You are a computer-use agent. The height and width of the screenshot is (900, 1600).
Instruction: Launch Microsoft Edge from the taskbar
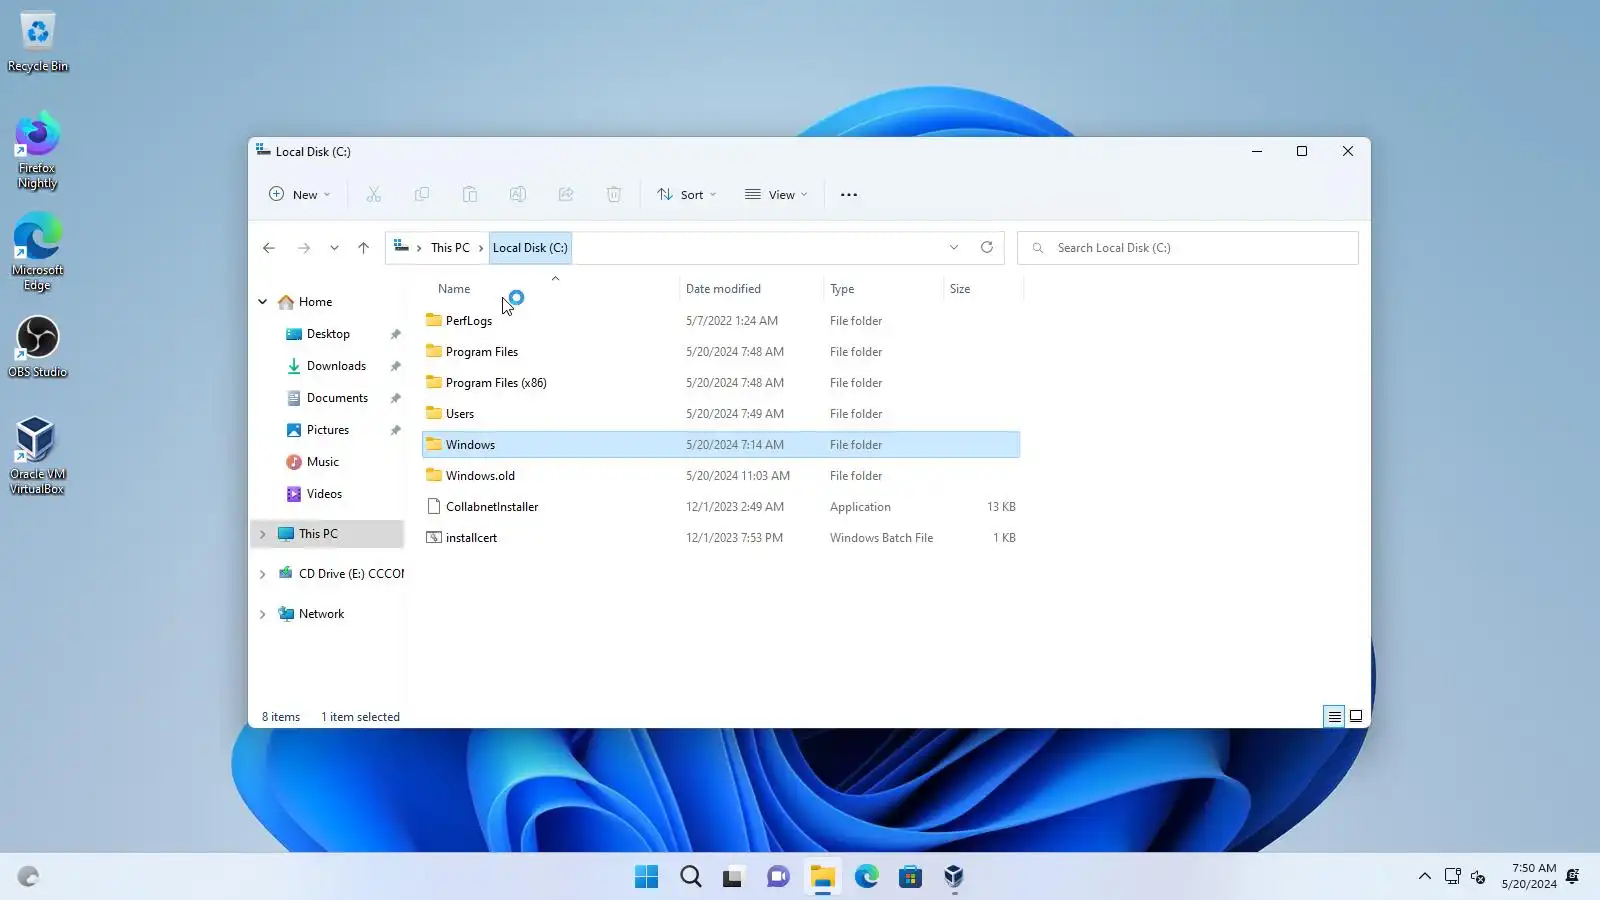(x=867, y=877)
